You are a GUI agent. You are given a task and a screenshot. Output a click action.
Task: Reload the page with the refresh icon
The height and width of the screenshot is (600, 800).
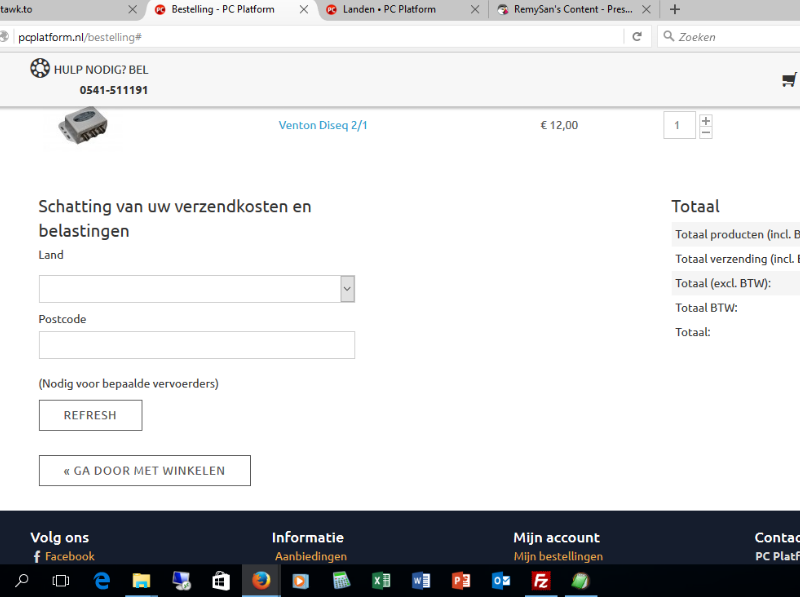point(637,37)
